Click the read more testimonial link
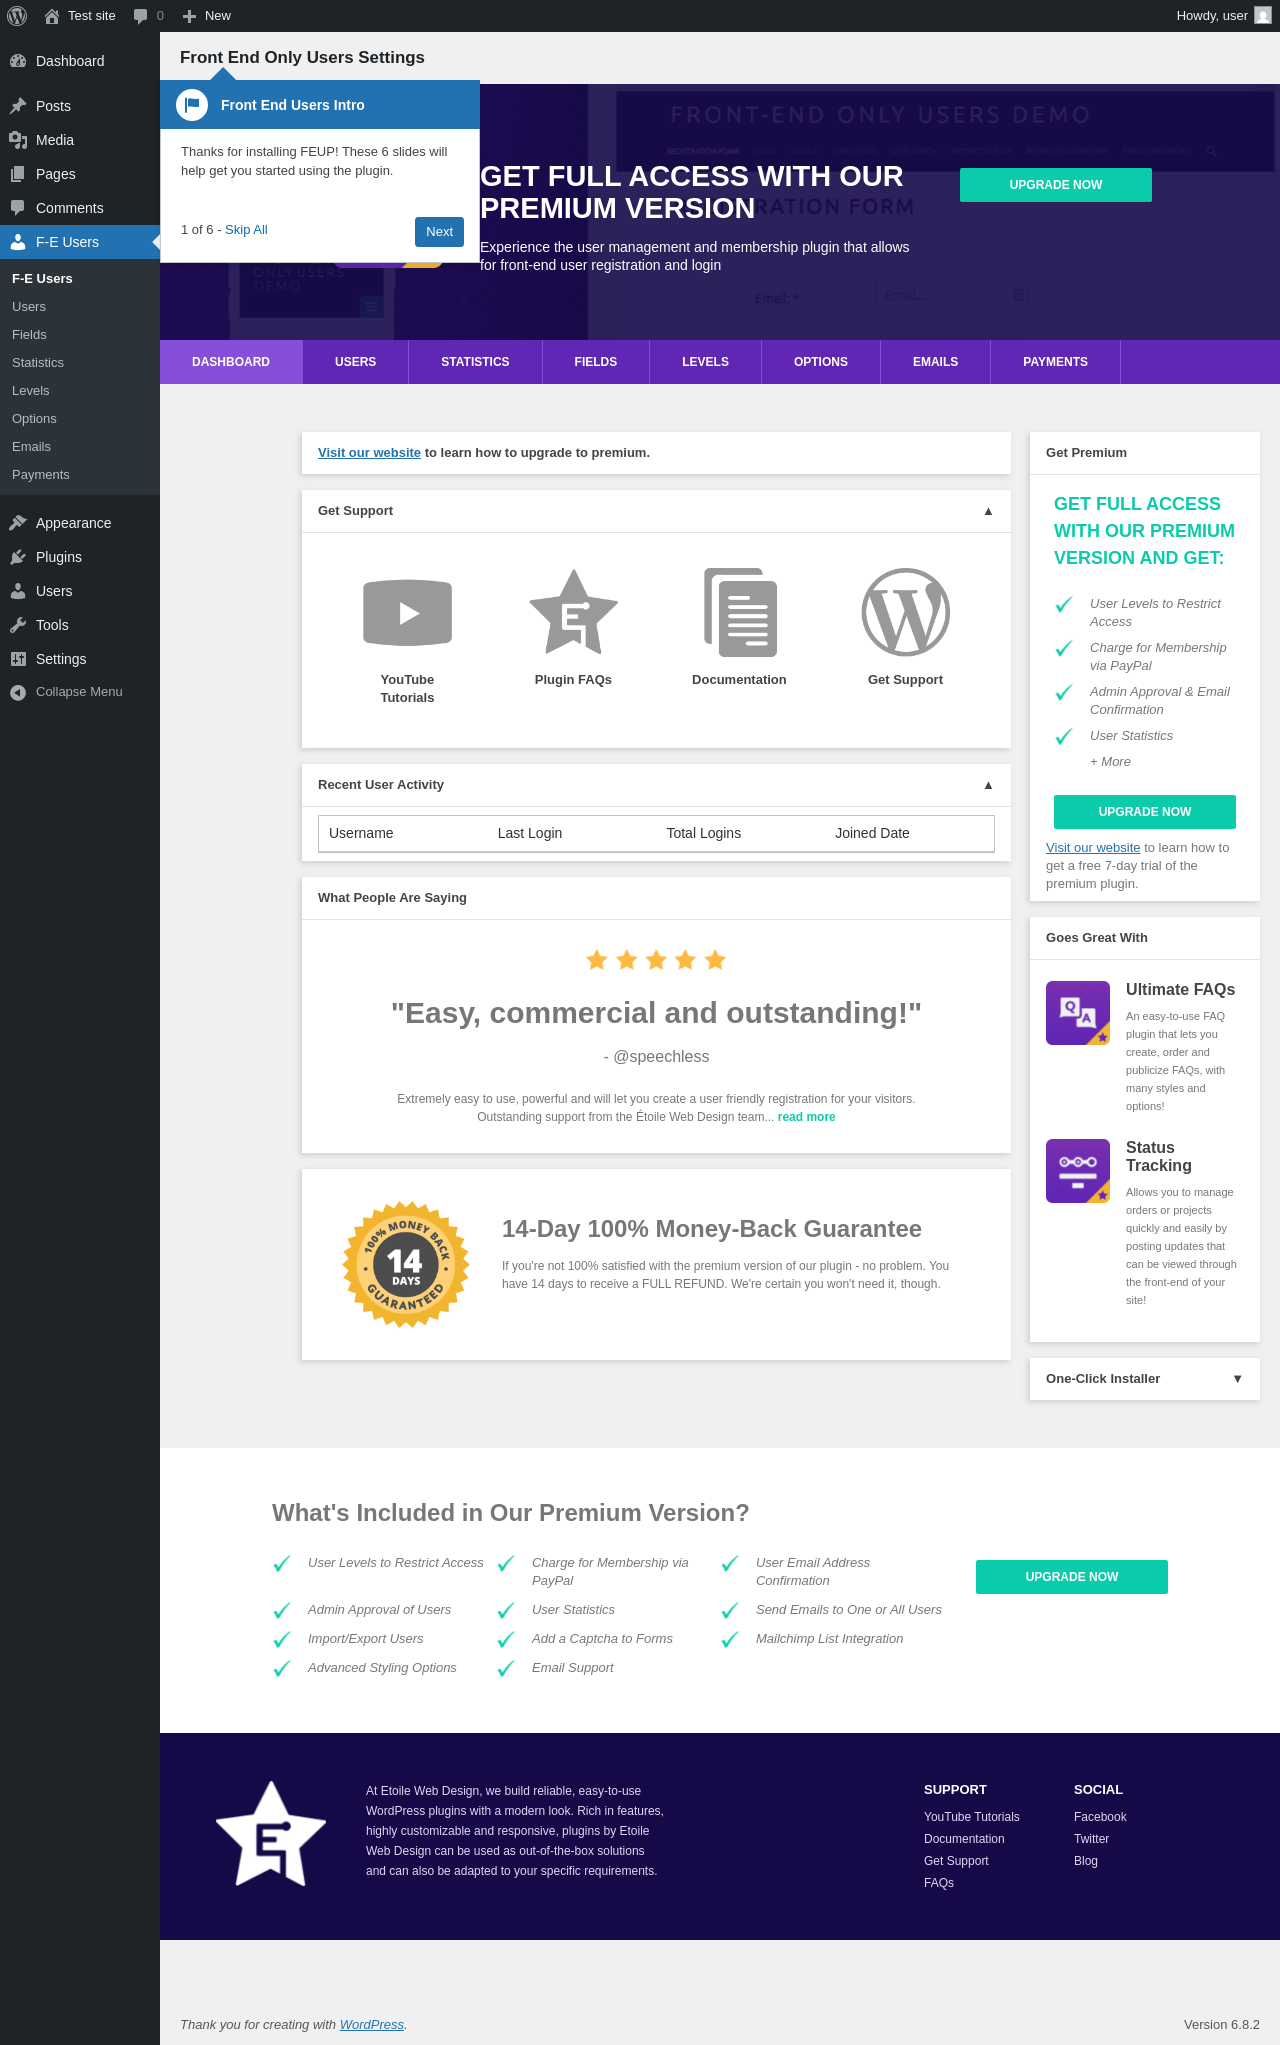The image size is (1280, 2045). pyautogui.click(x=806, y=1117)
